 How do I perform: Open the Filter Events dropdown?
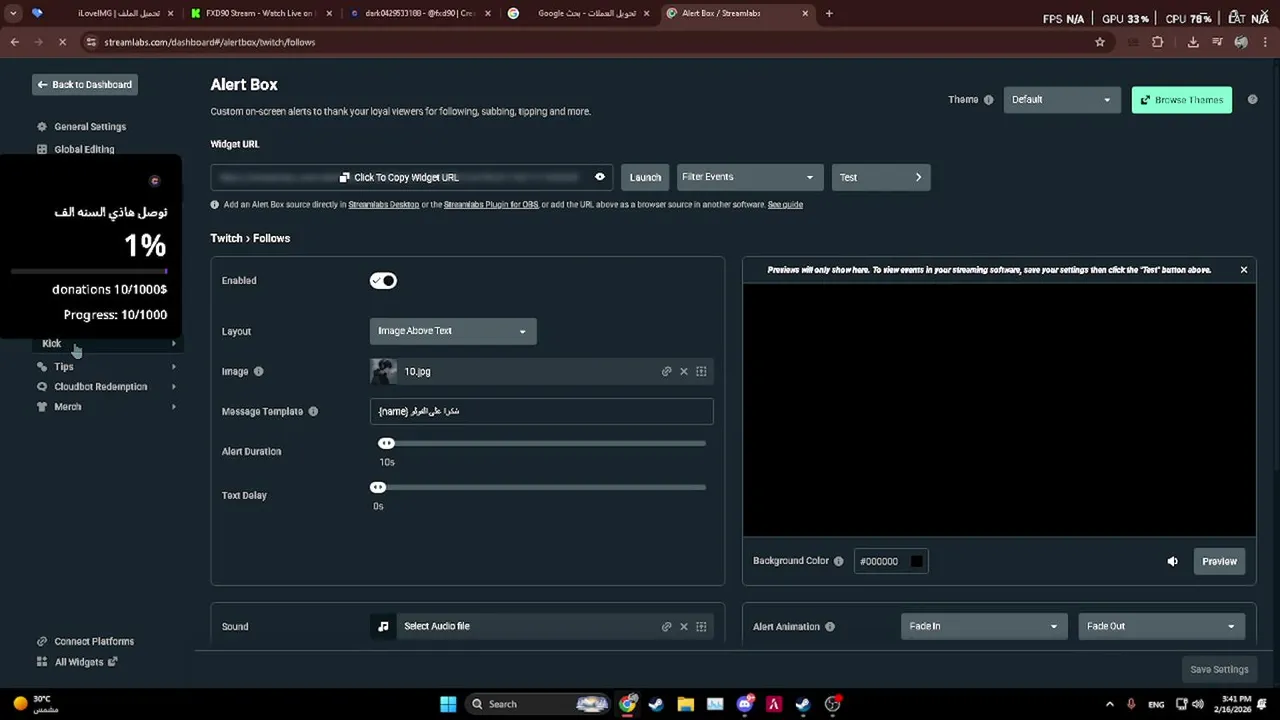point(750,177)
